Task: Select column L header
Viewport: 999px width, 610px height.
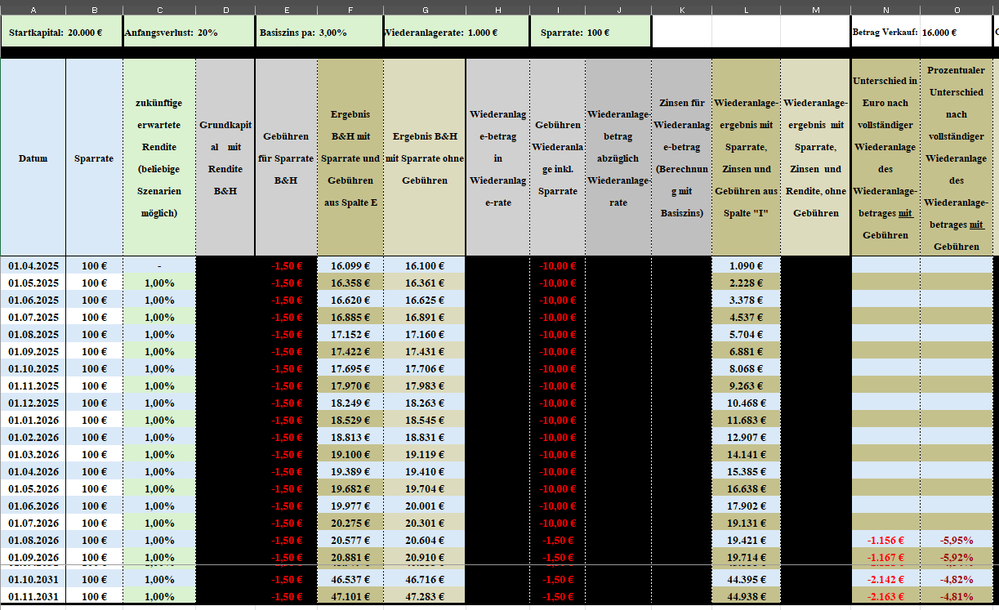Action: (x=746, y=10)
